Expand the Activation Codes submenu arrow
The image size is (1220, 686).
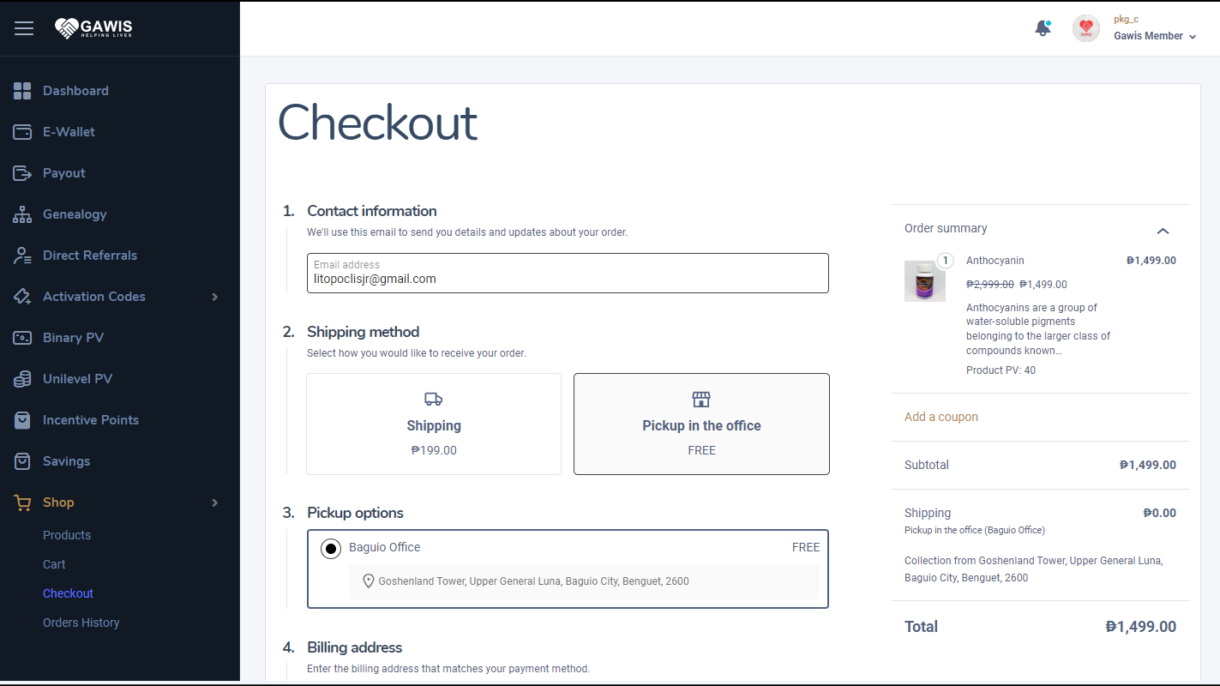[215, 297]
